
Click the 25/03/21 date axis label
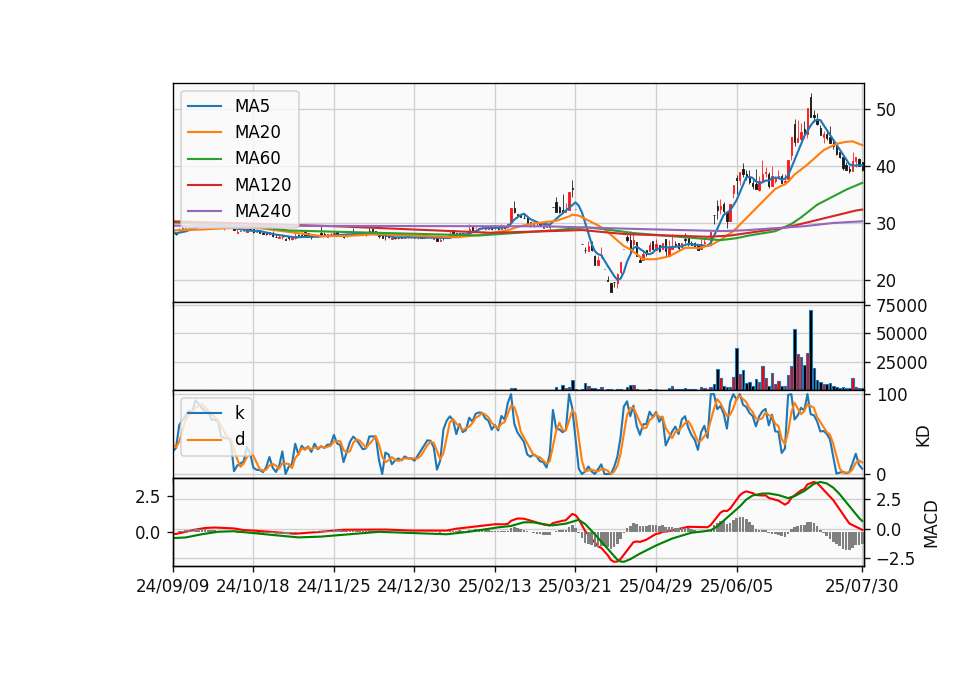tap(575, 586)
